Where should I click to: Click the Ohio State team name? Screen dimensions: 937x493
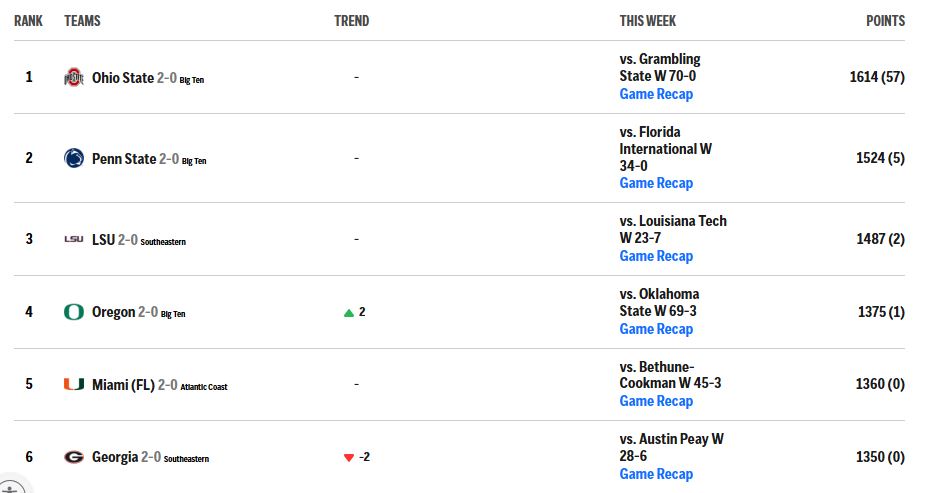[123, 78]
